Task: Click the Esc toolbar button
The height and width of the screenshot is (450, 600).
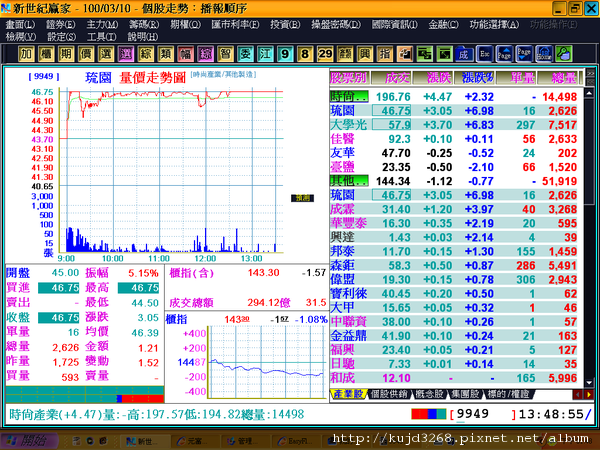Action: pyautogui.click(x=484, y=54)
